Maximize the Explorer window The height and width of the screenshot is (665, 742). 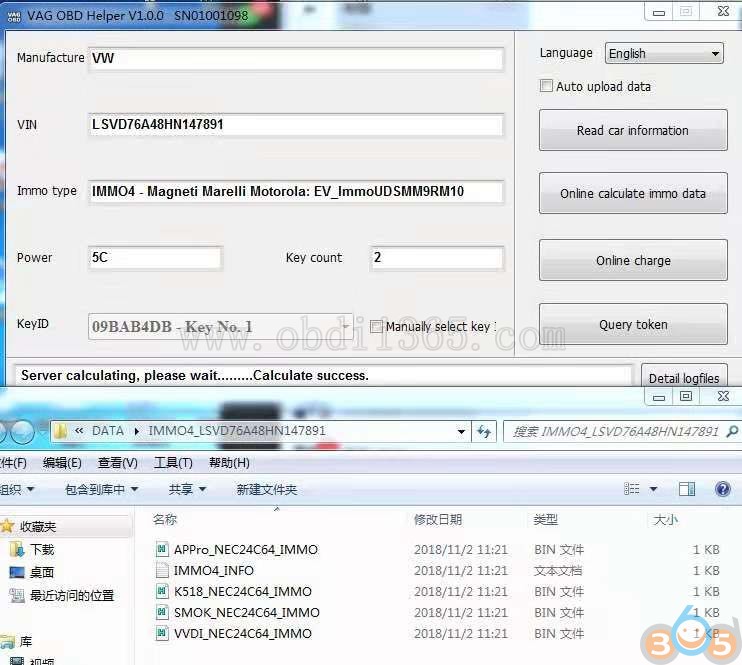tap(686, 397)
